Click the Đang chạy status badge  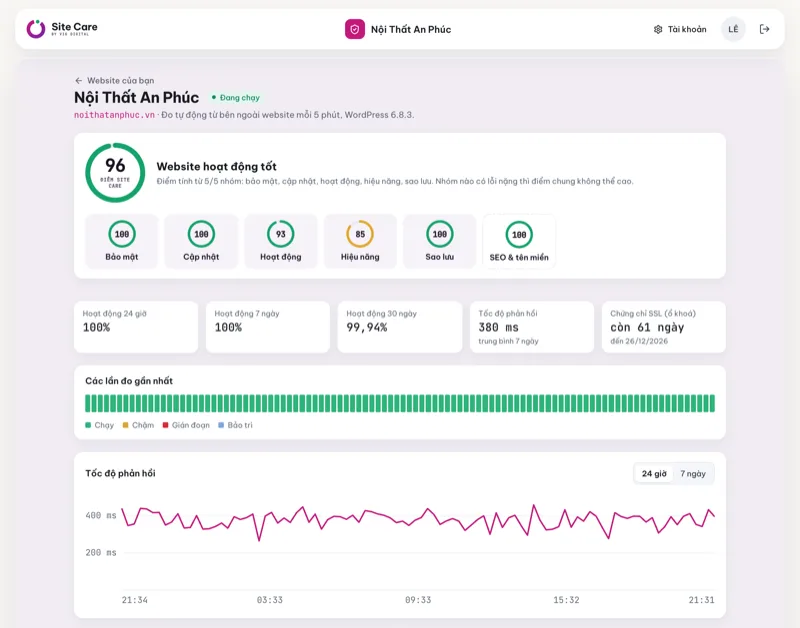pyautogui.click(x=236, y=97)
